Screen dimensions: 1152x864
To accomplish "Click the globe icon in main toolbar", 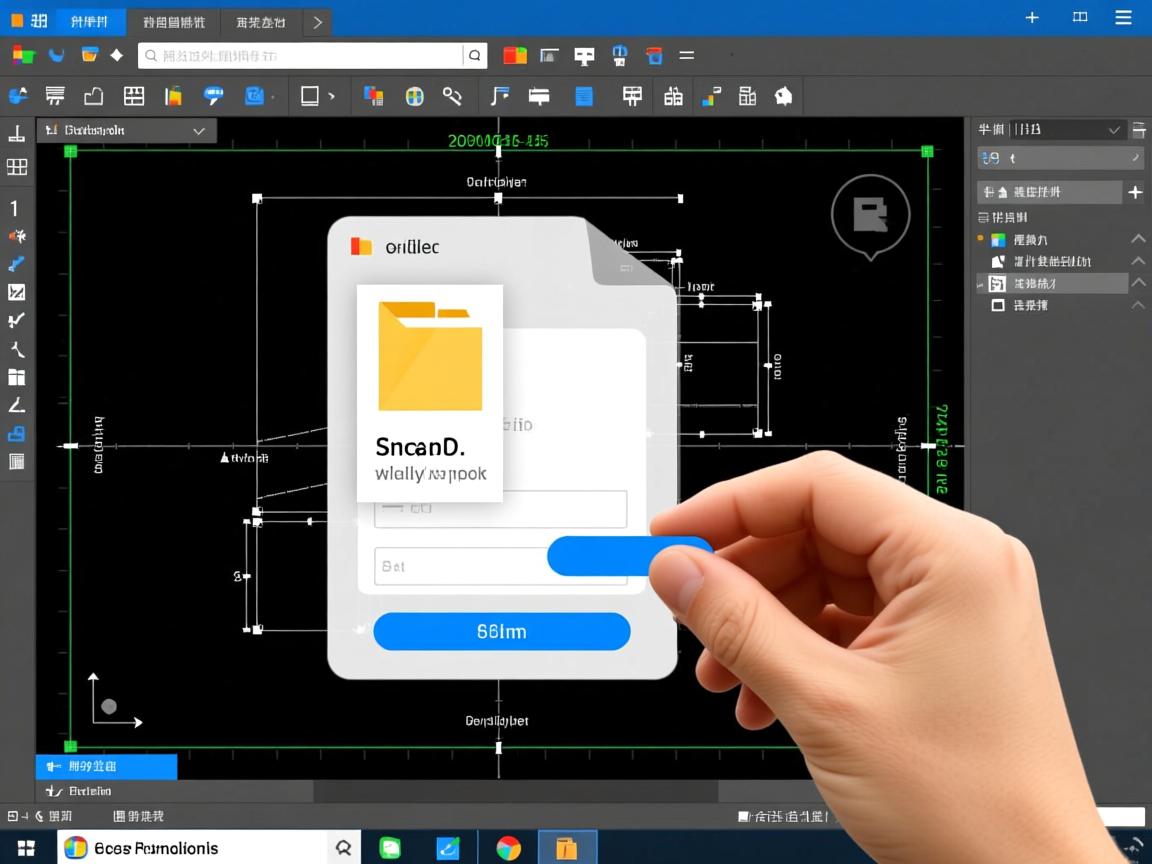I will tap(414, 96).
